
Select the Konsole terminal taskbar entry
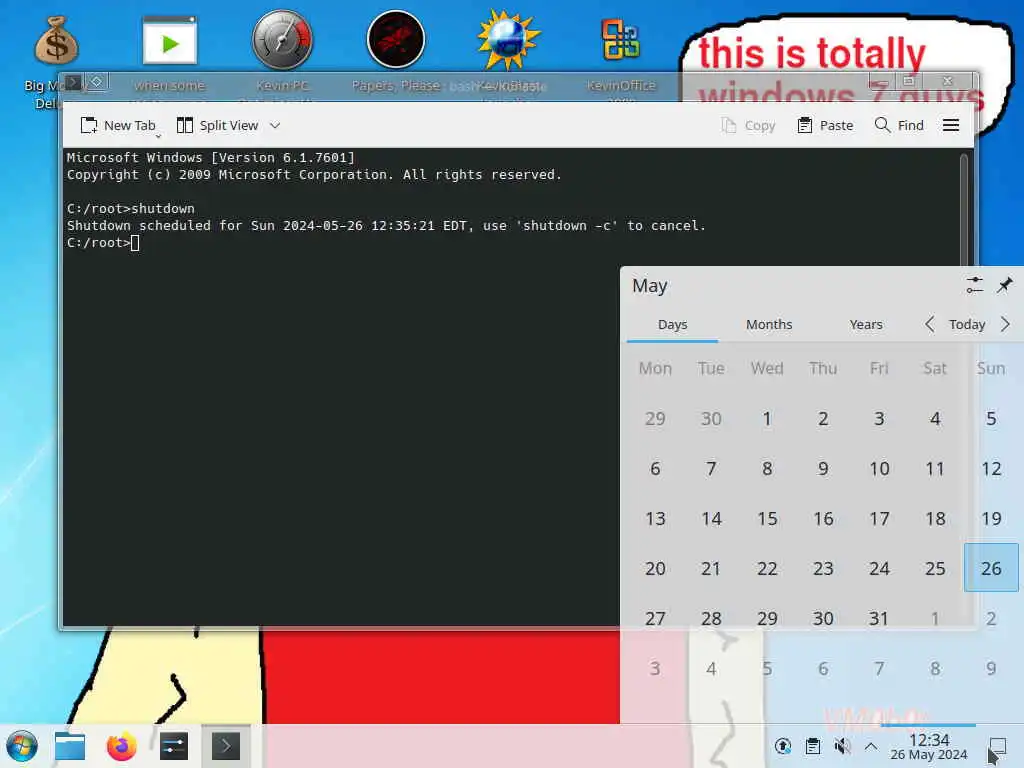click(226, 746)
